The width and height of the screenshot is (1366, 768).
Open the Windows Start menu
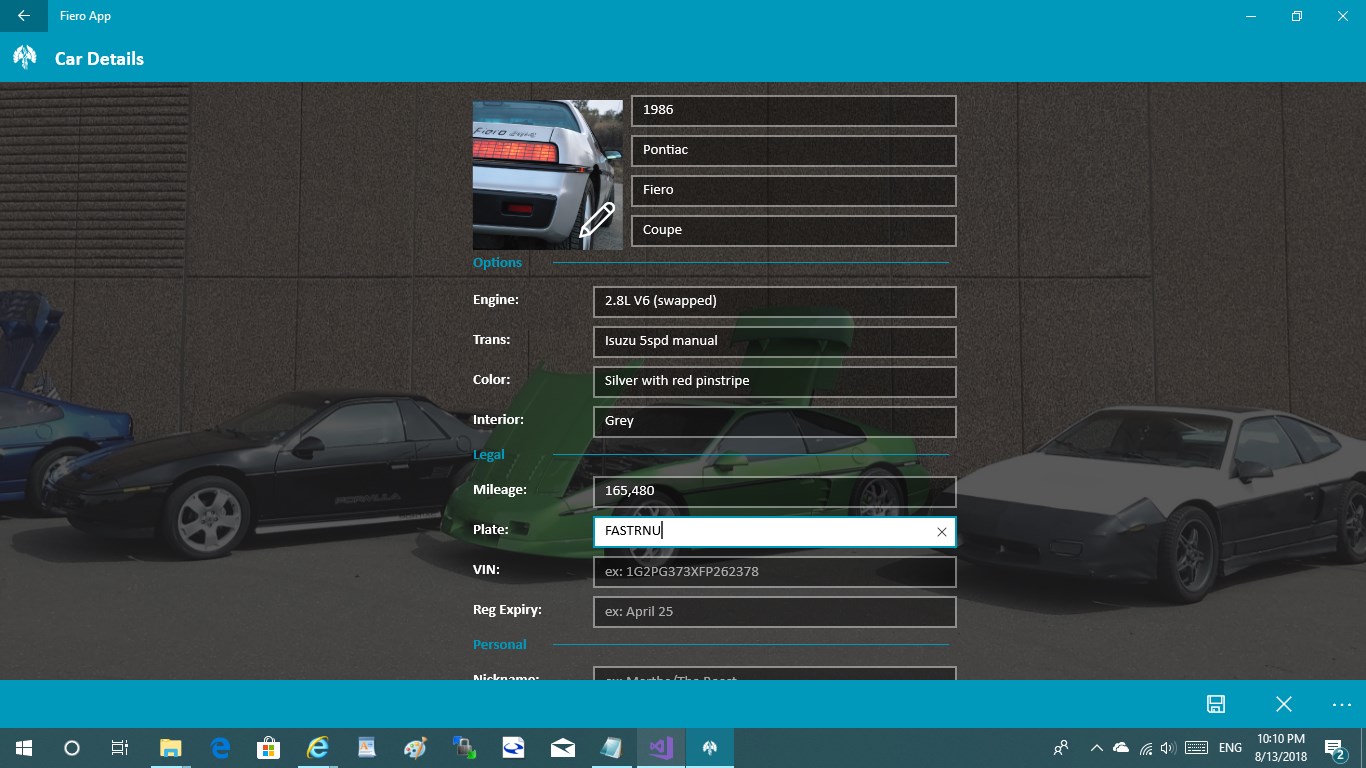pos(24,748)
